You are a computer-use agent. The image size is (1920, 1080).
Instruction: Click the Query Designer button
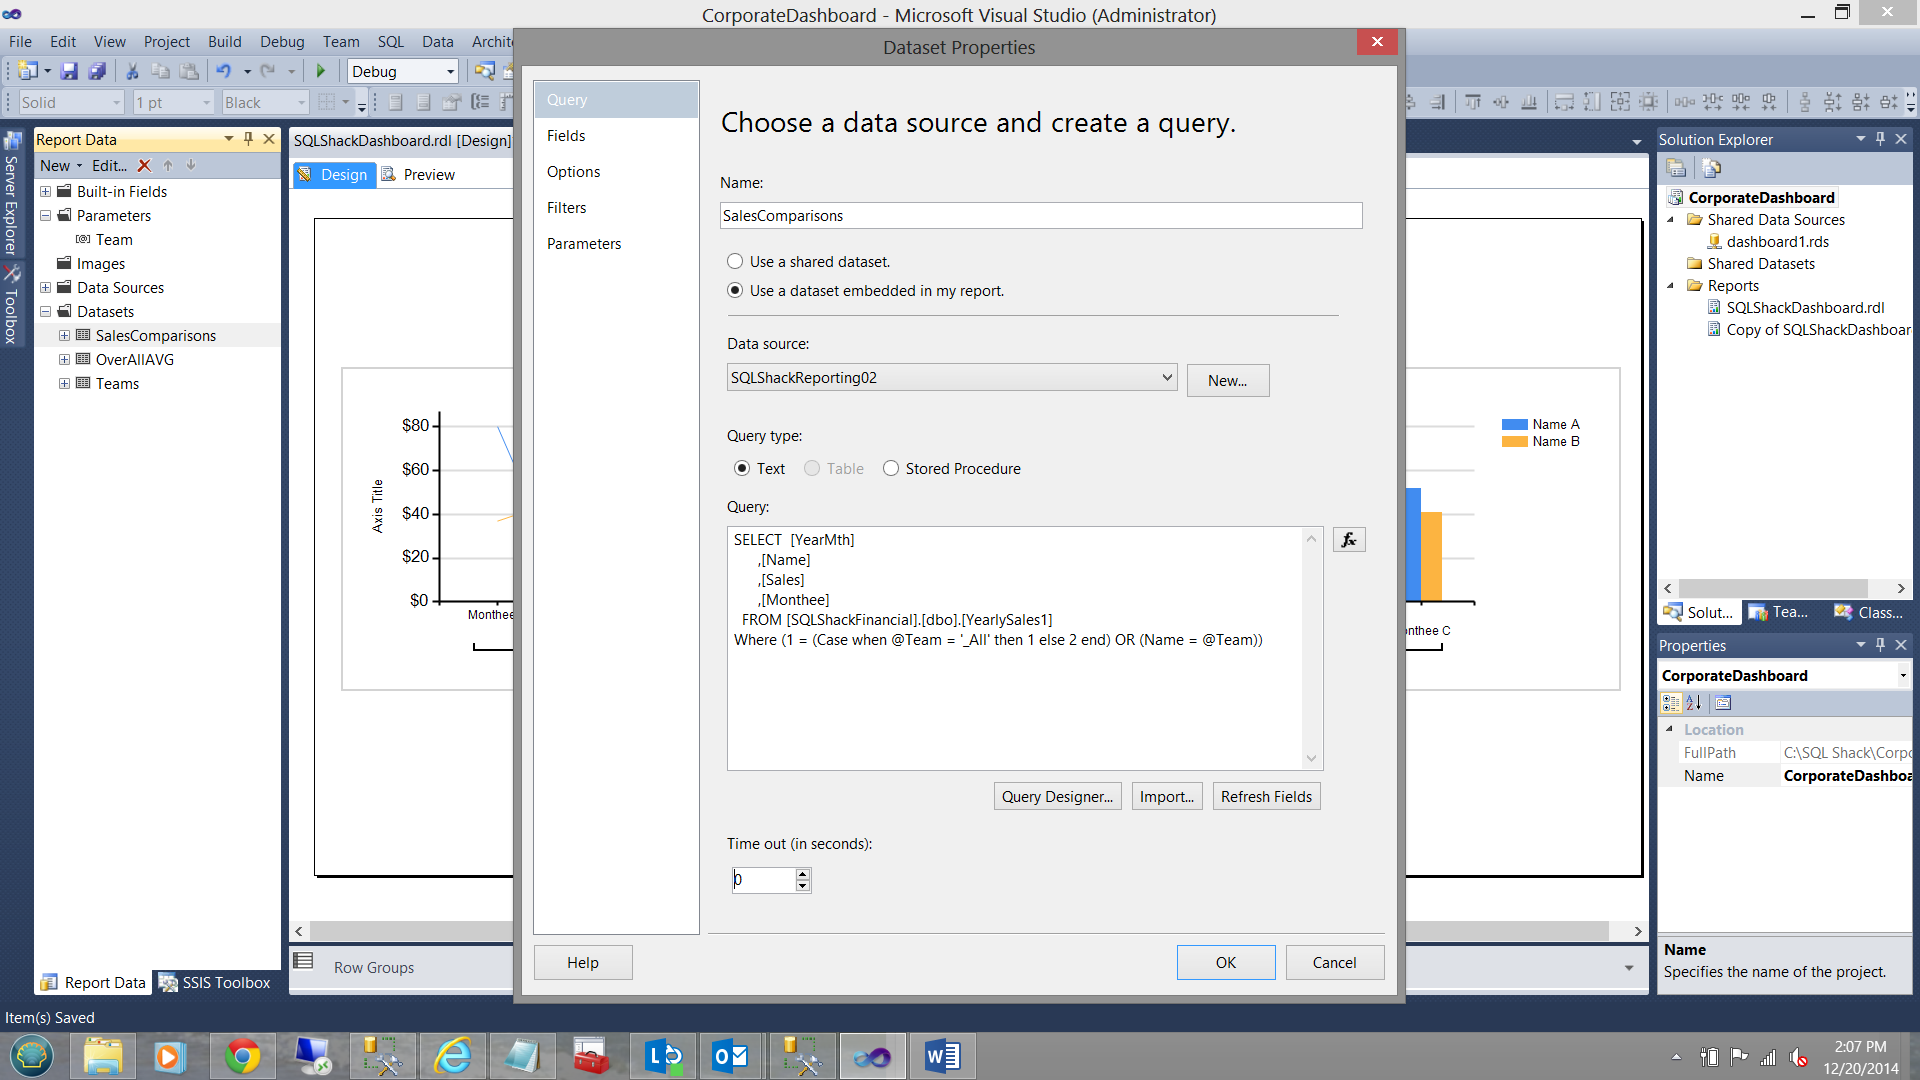1057,797
